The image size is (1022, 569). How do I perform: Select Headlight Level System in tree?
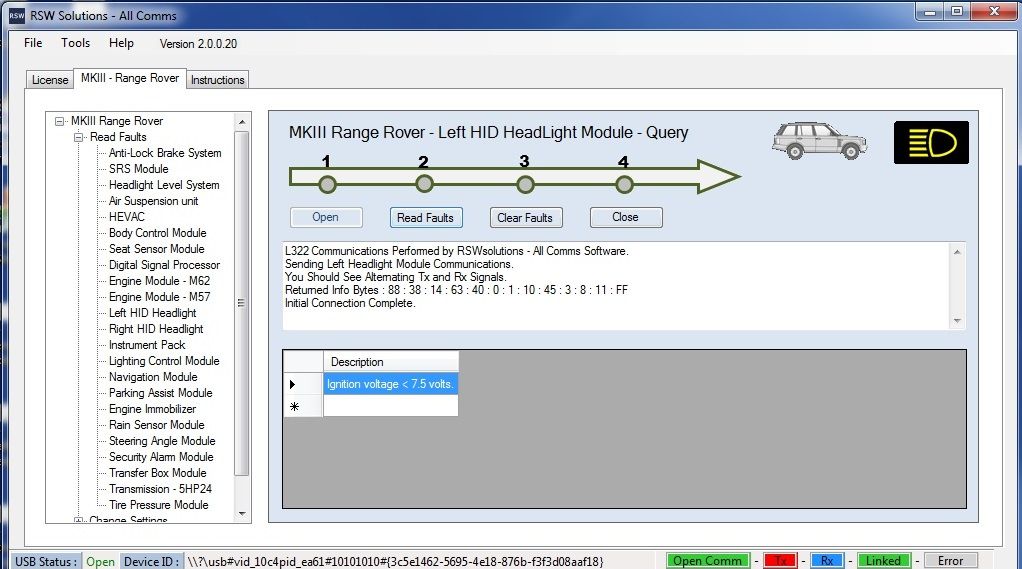(164, 185)
